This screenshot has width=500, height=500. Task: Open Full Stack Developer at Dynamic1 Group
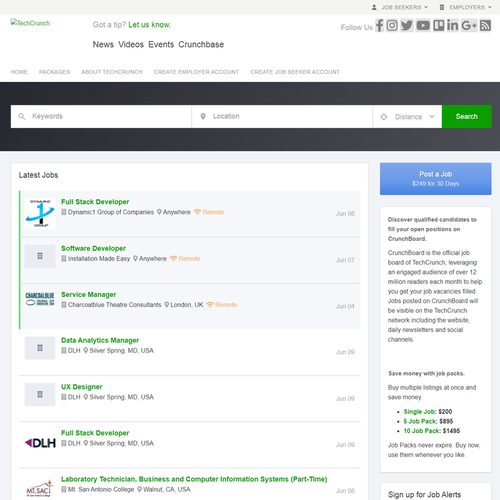point(95,202)
